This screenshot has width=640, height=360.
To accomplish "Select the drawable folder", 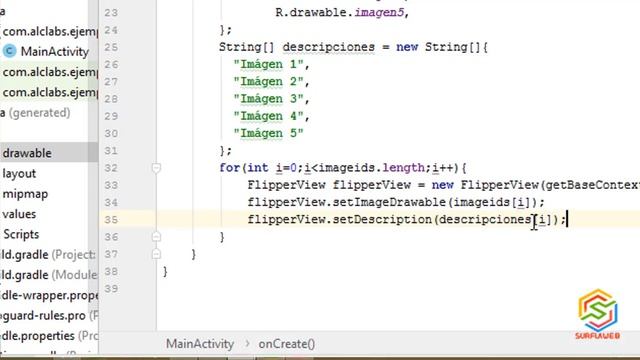I will [x=27, y=153].
